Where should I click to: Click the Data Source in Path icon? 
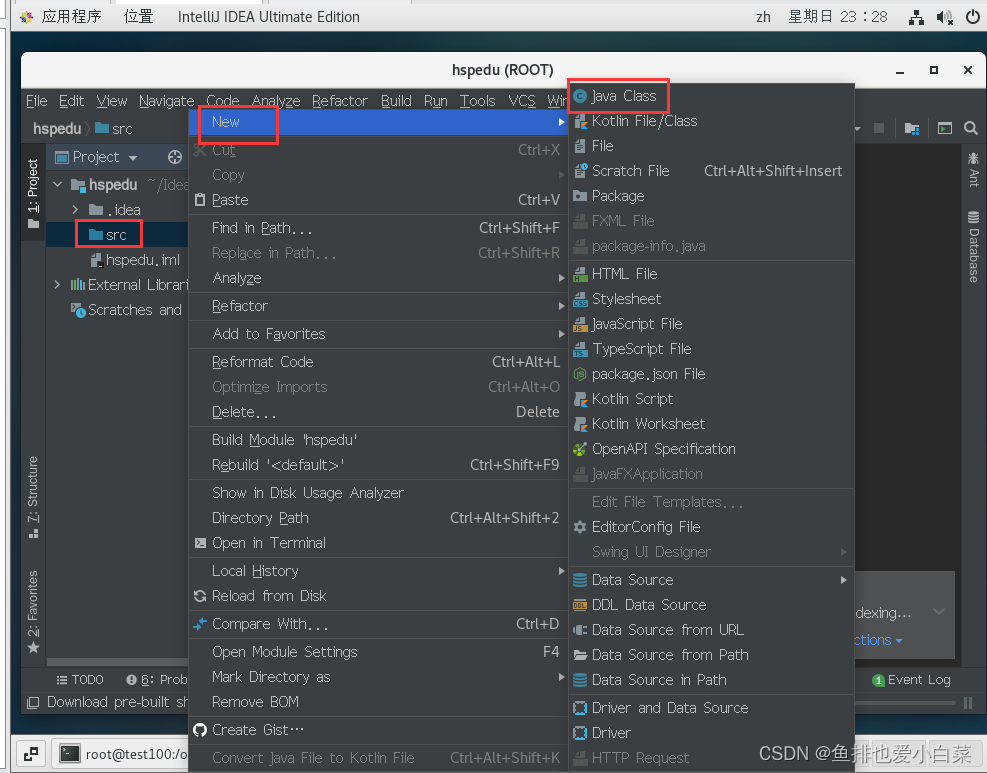coord(580,680)
